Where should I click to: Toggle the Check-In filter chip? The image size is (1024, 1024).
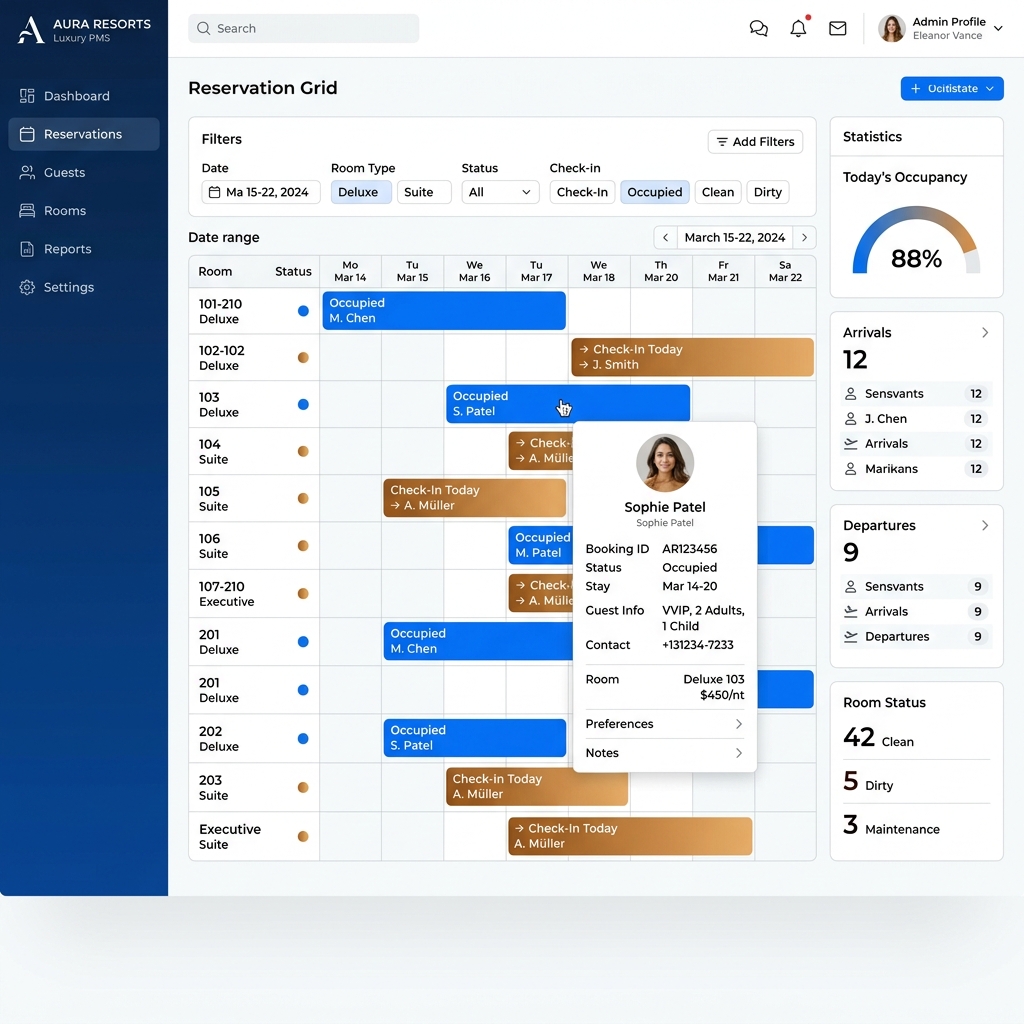pos(582,192)
